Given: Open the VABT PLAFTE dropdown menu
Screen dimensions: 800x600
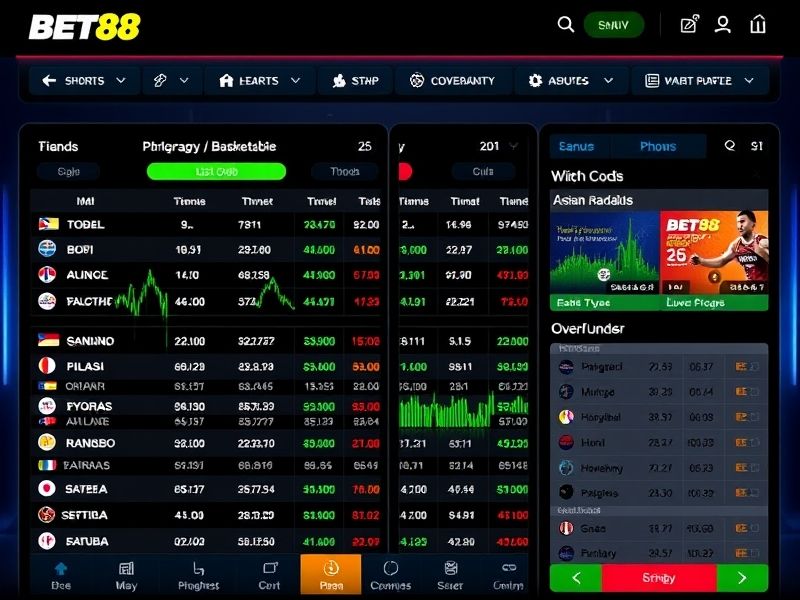Looking at the screenshot, I should pos(699,81).
